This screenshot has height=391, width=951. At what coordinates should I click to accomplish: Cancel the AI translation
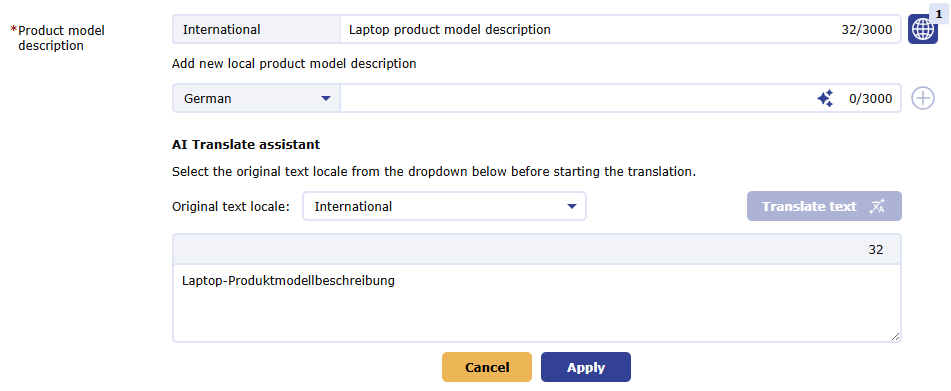(487, 367)
